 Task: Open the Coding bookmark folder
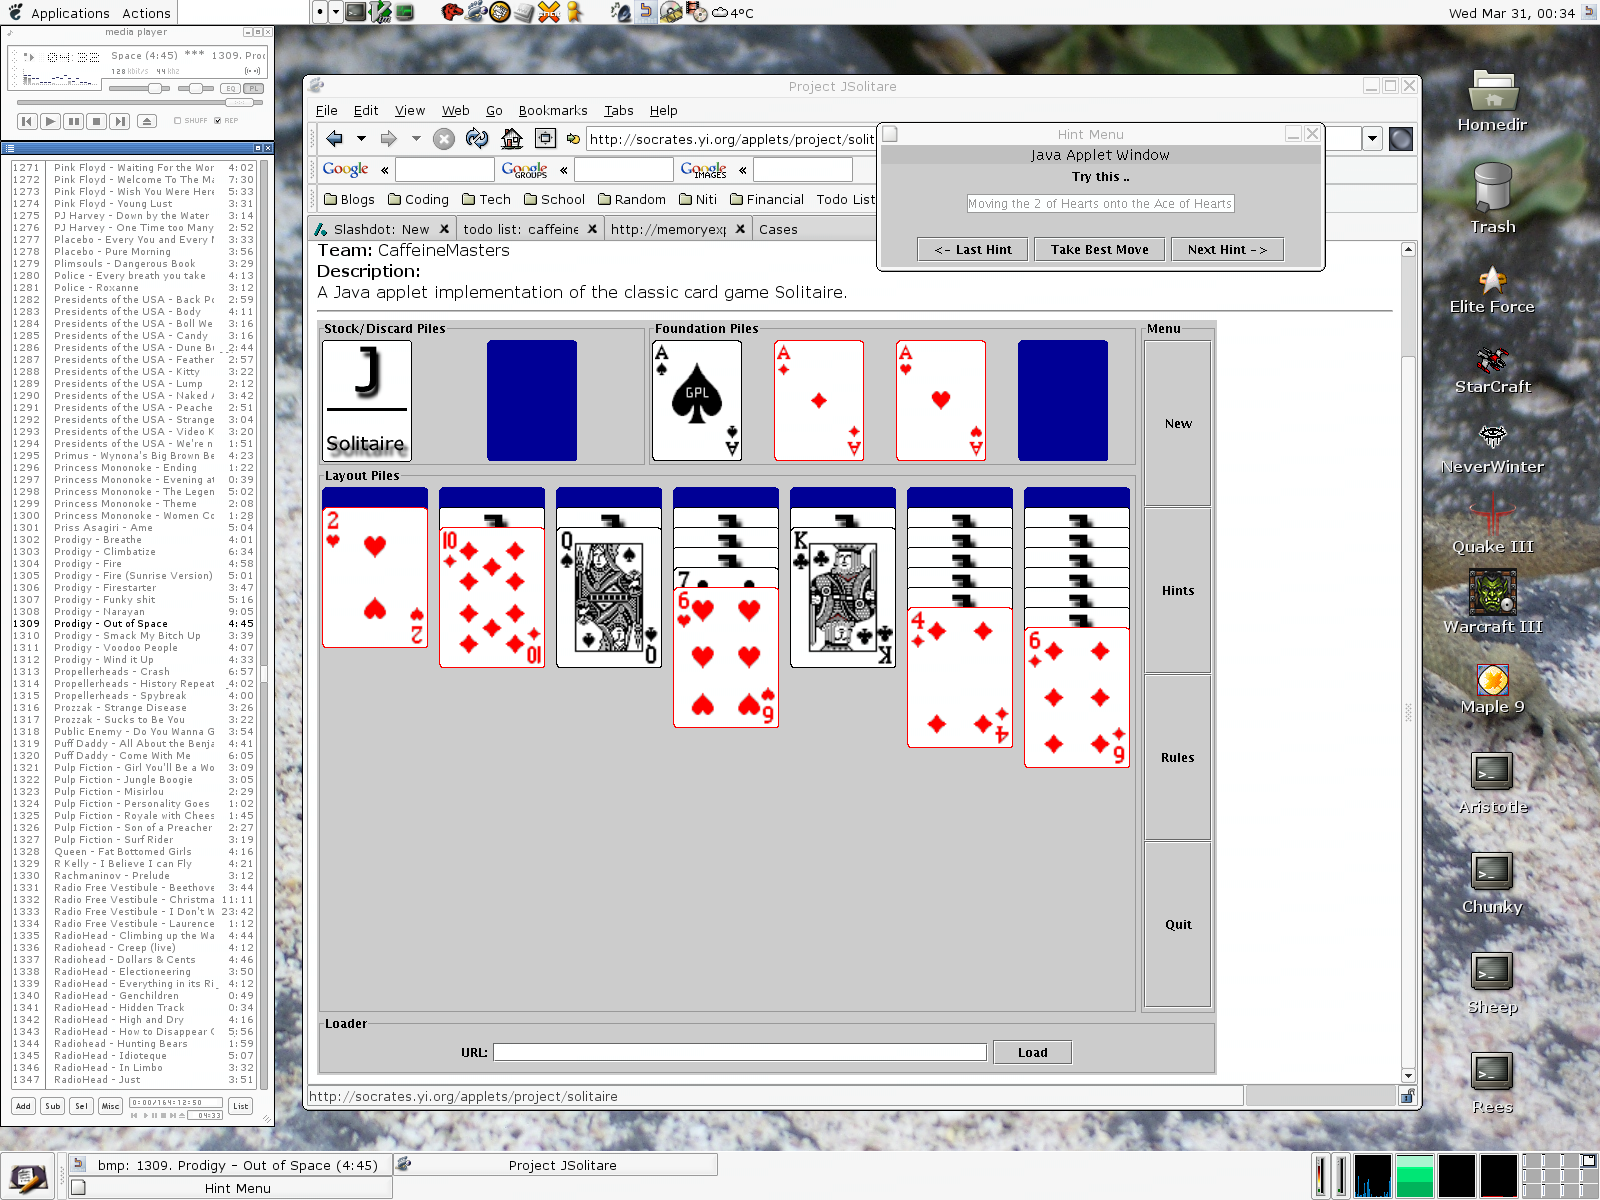[418, 199]
